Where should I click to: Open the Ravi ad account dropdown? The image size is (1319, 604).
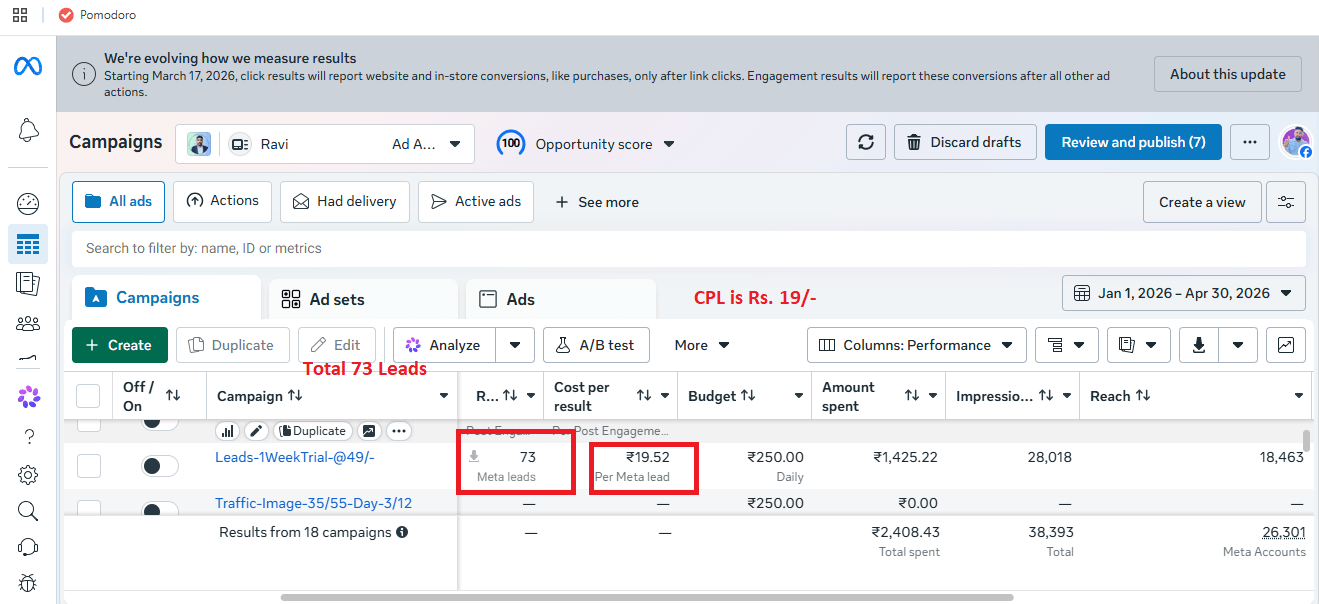[325, 144]
